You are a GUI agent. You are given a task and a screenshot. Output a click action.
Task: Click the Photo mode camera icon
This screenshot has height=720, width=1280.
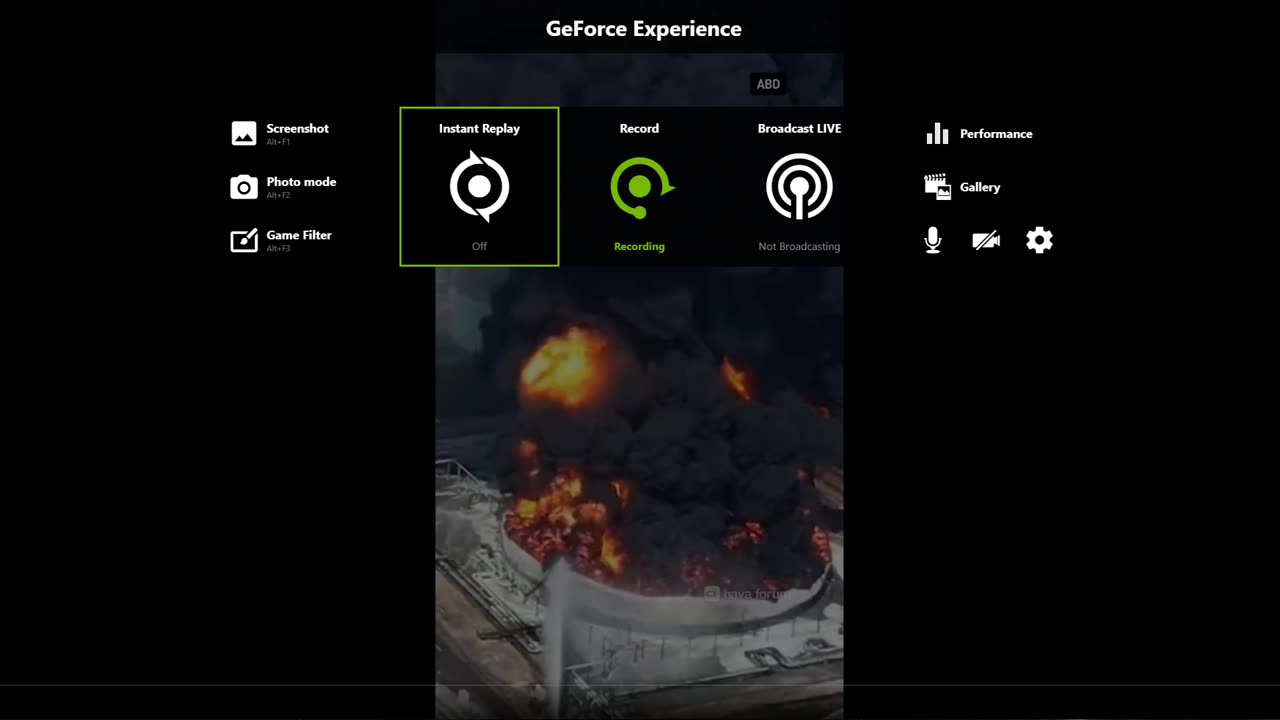[x=244, y=187]
